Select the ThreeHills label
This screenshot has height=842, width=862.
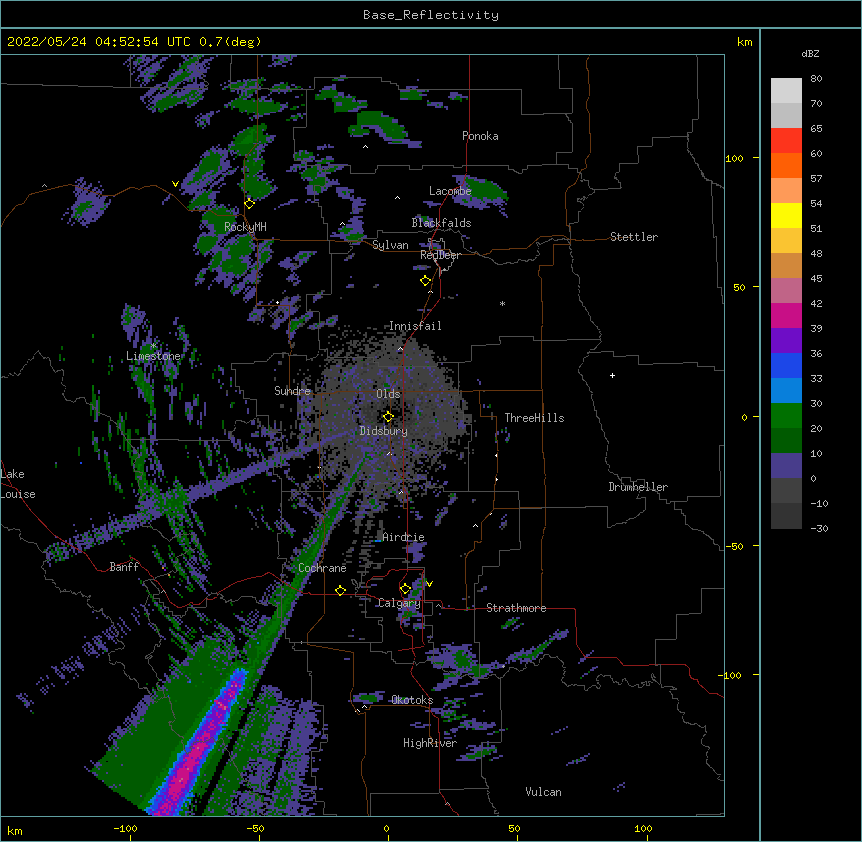(x=534, y=418)
